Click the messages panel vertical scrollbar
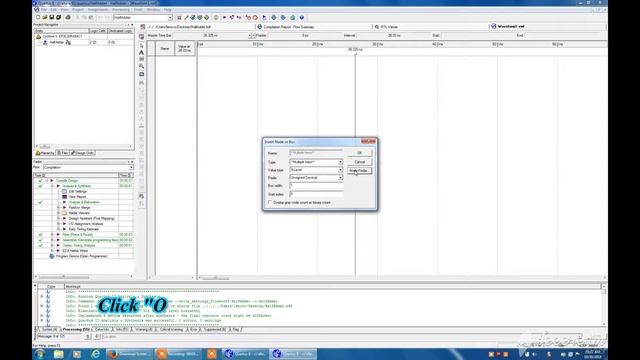 [604, 305]
